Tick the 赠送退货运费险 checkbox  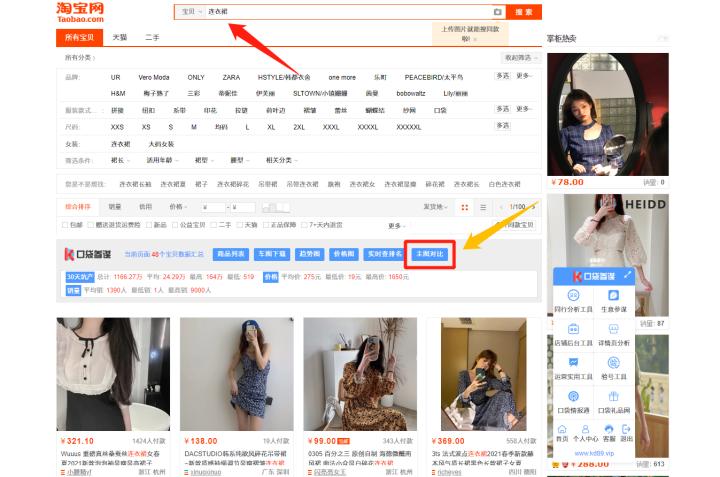coord(90,225)
